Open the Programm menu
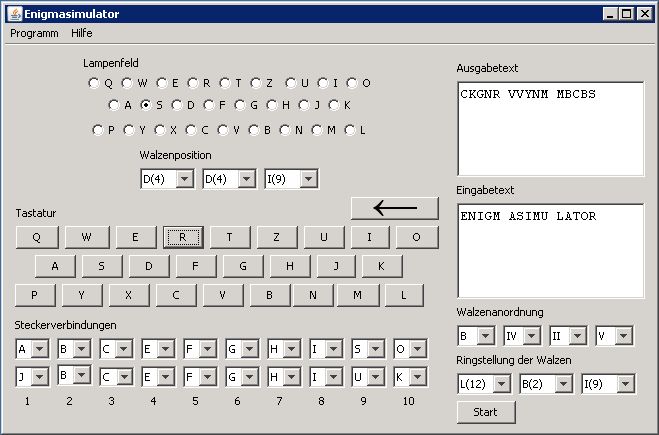The height and width of the screenshot is (435, 659). (34, 33)
